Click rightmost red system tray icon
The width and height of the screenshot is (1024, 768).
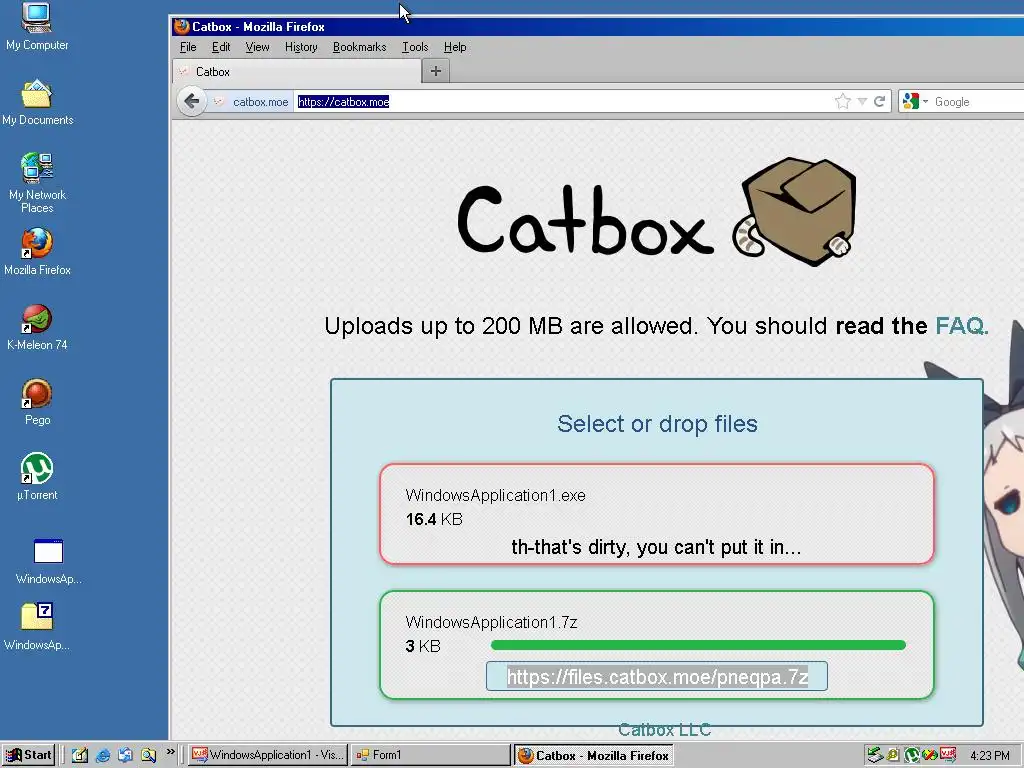[948, 755]
